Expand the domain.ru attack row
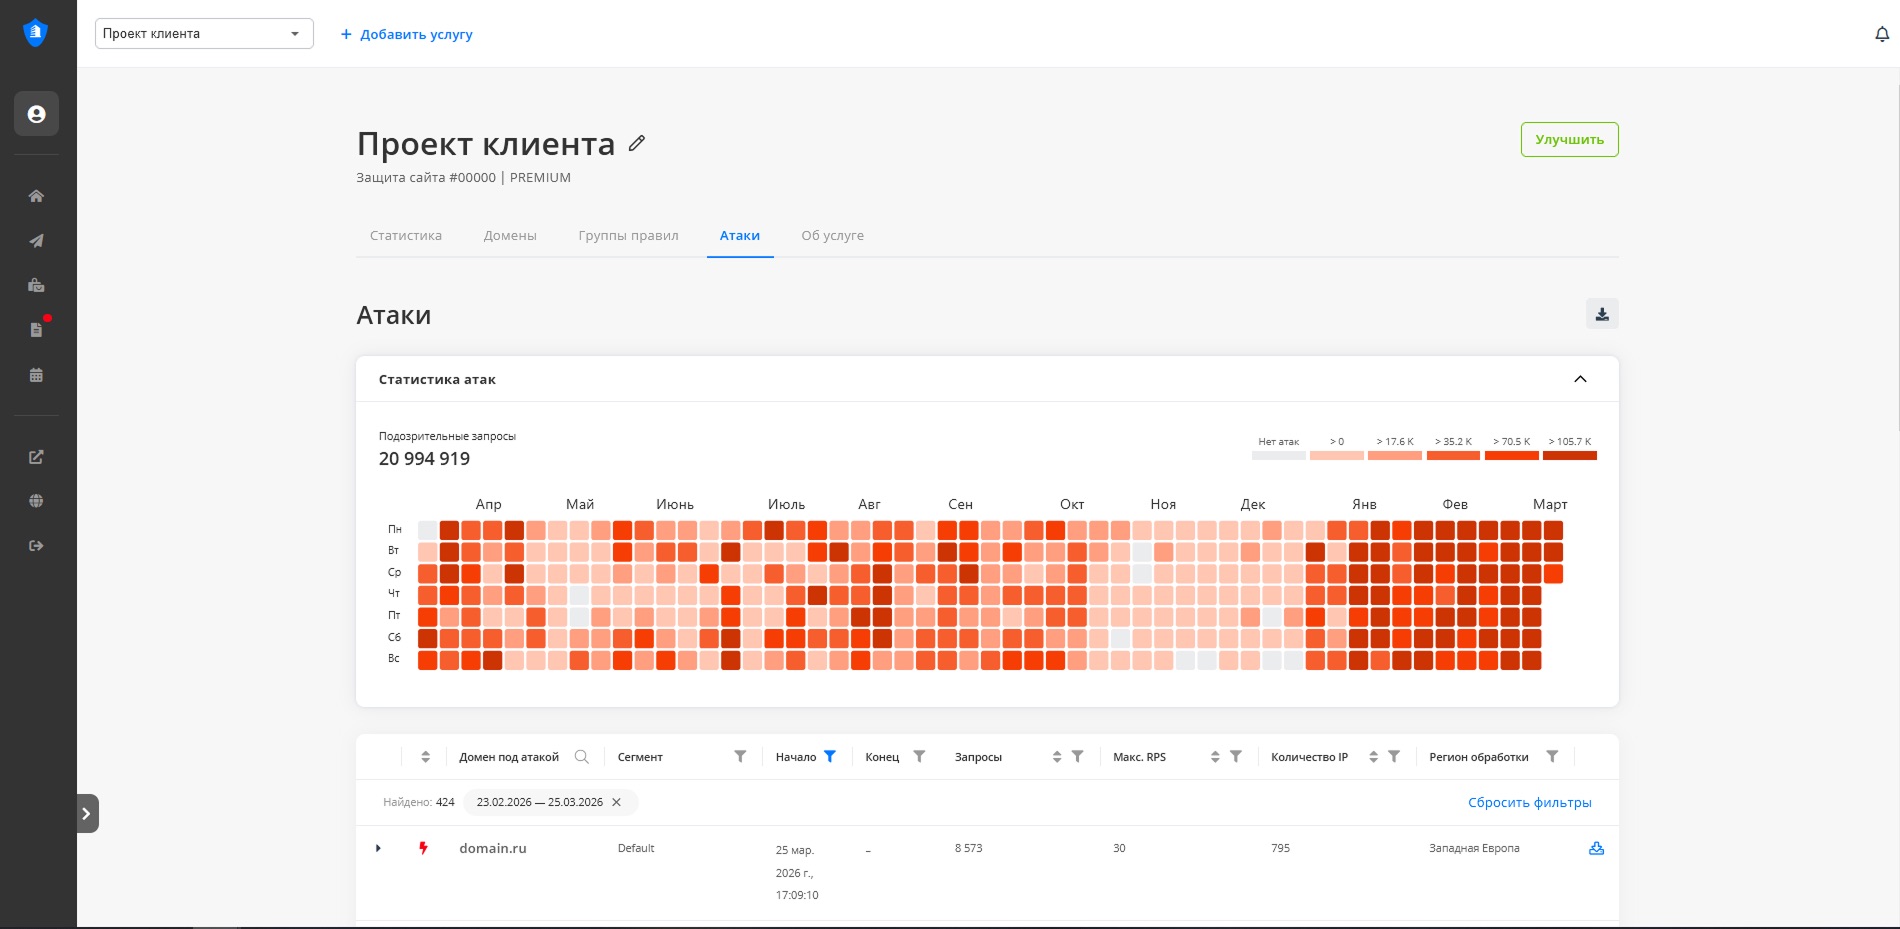 378,848
